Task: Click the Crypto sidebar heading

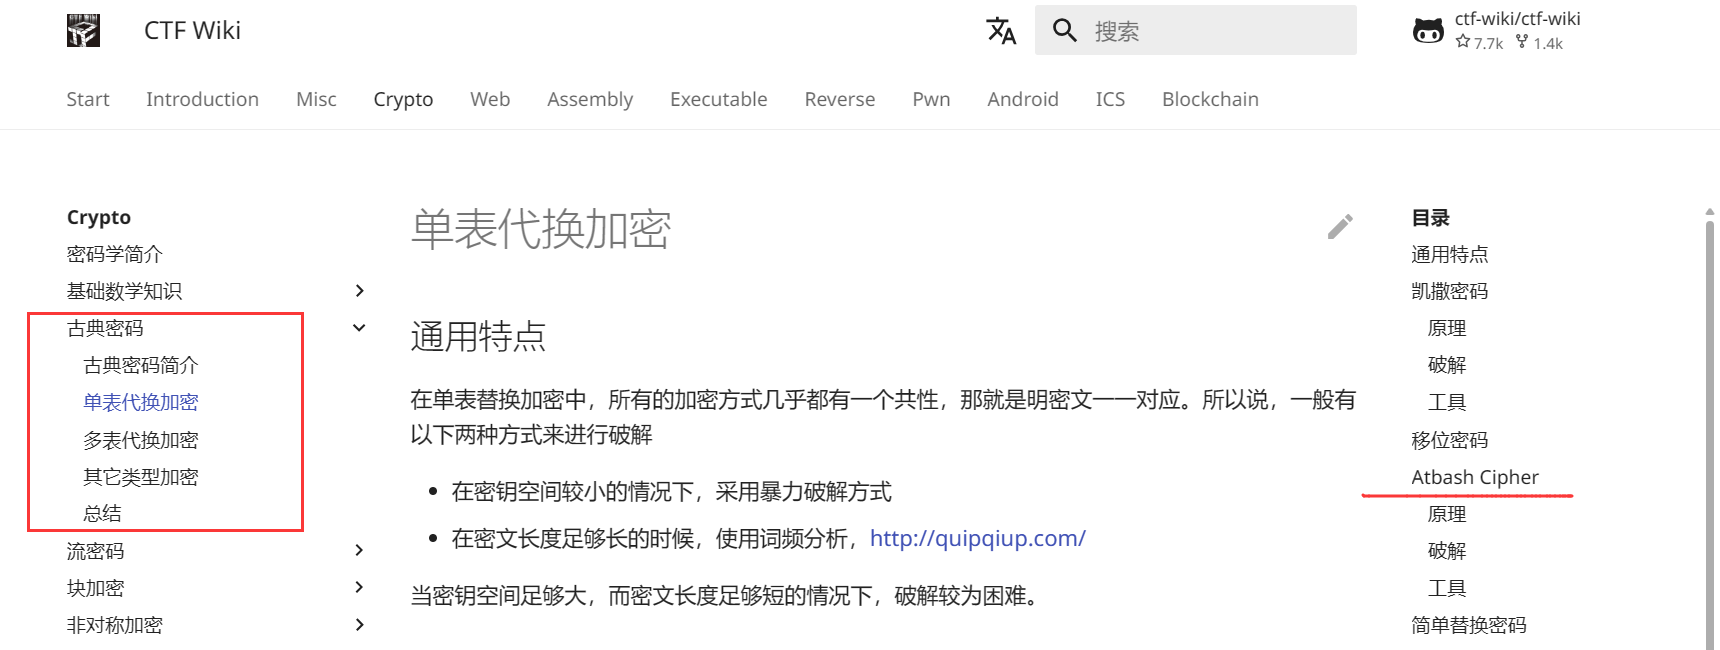Action: pyautogui.click(x=98, y=217)
